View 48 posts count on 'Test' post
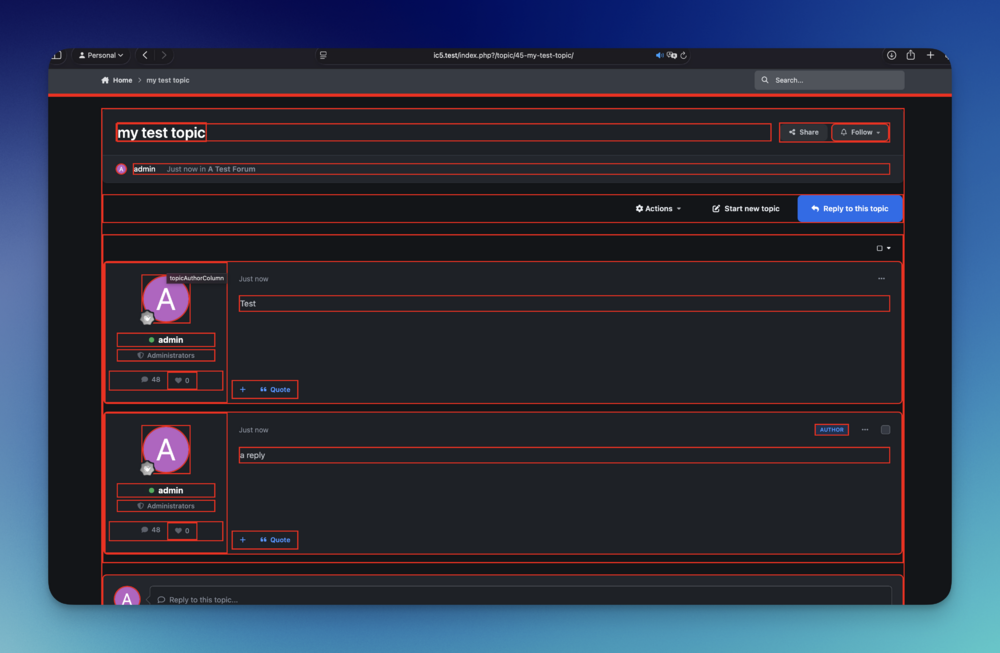The width and height of the screenshot is (1000, 653). click(x=151, y=379)
